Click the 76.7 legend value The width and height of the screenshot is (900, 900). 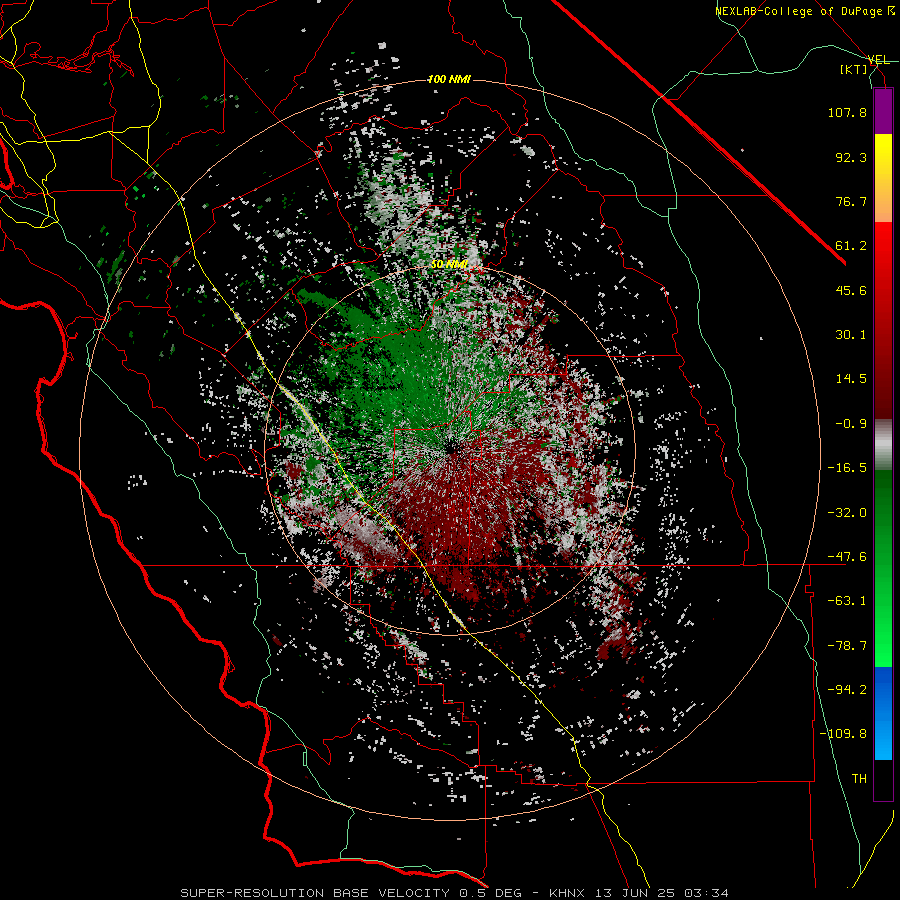pyautogui.click(x=851, y=201)
